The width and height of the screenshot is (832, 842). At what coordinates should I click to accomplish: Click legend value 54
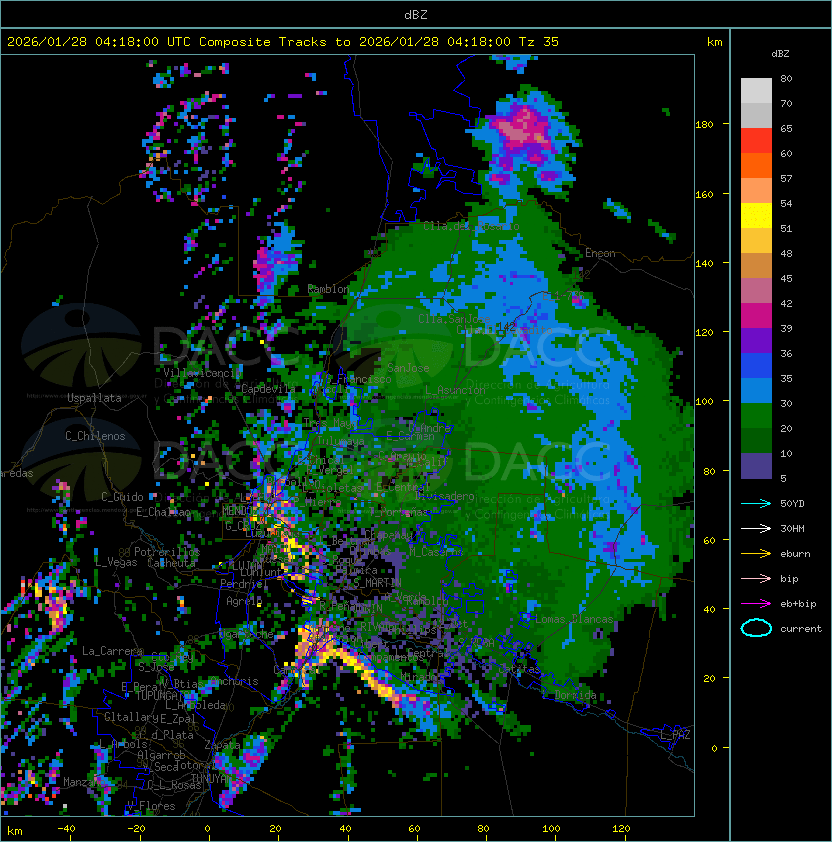[786, 204]
